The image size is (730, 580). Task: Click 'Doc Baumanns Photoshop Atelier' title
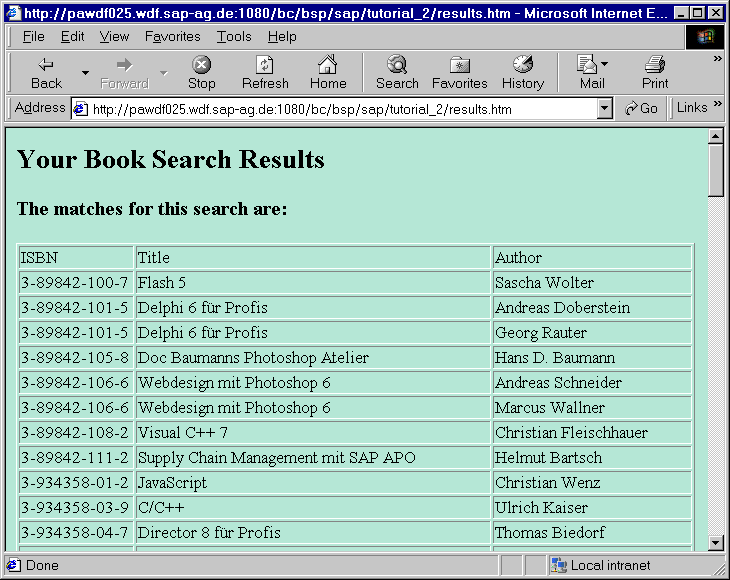point(313,357)
